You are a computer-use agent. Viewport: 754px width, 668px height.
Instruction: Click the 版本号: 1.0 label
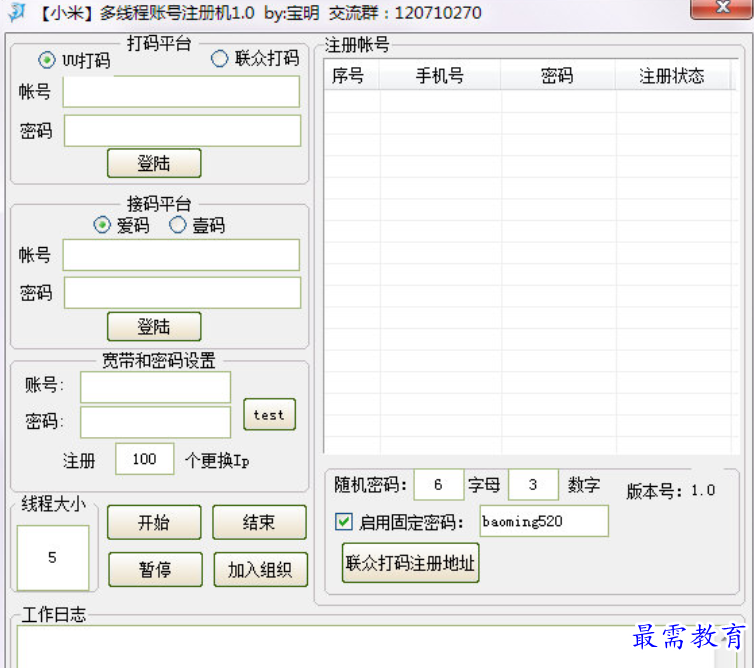670,491
